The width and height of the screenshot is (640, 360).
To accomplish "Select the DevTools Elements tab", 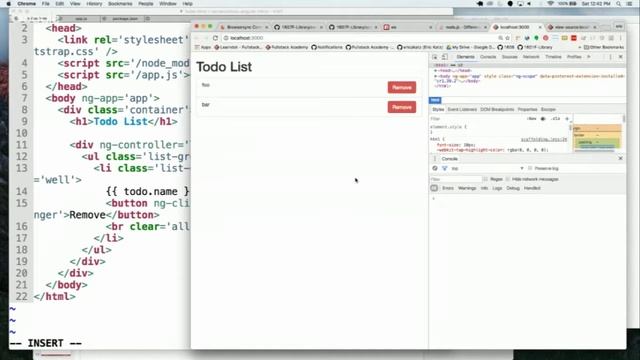I will 465,57.
